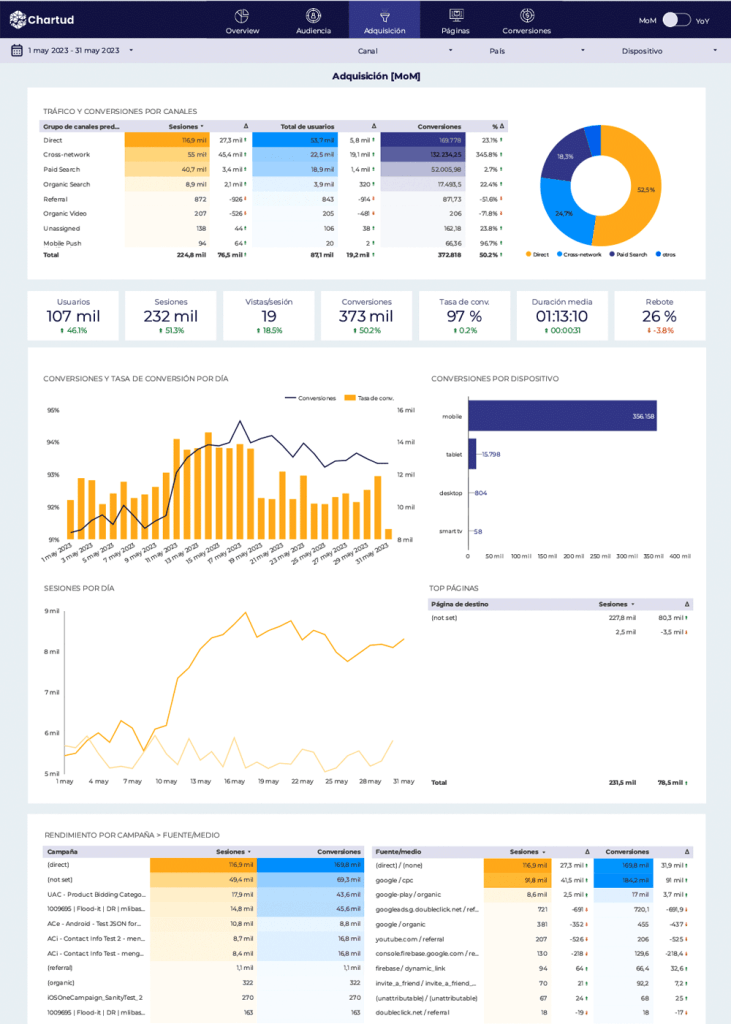Sort Fuente/medio table by Sesiones header
This screenshot has width=731, height=1024.
(527, 852)
